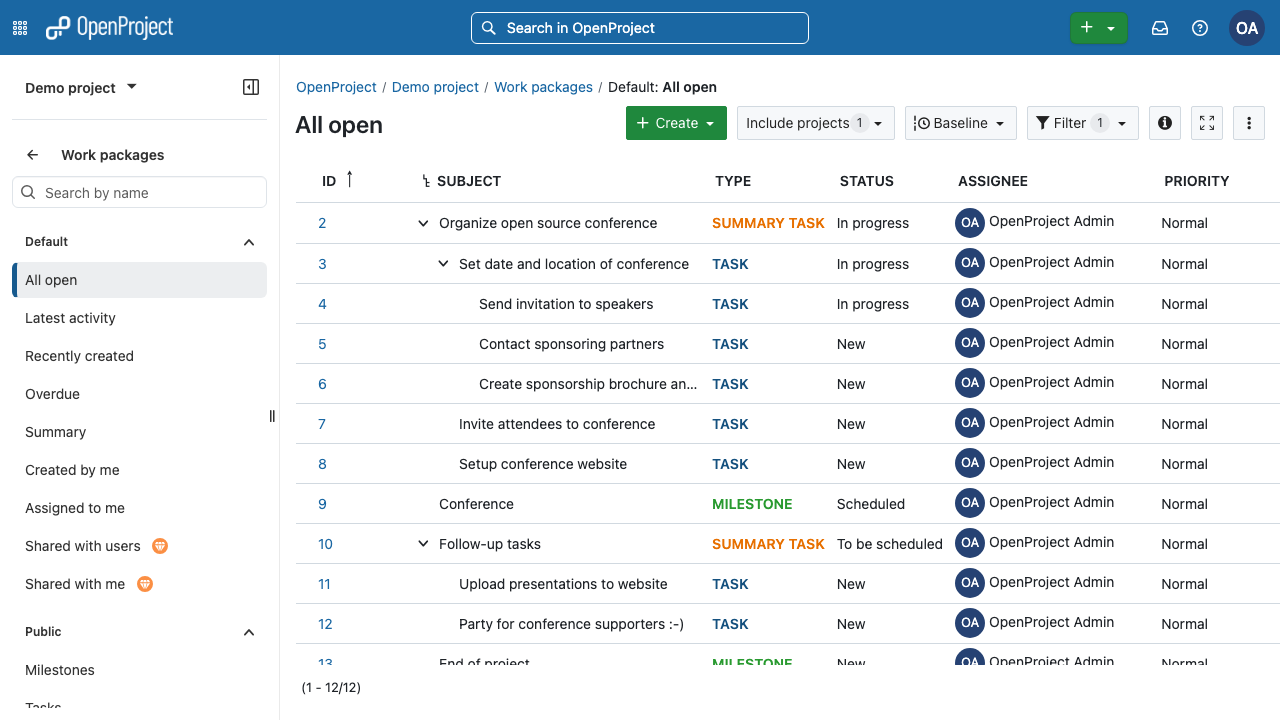Viewport: 1280px width, 720px height.
Task: Open work package ID 9 link
Action: point(322,504)
